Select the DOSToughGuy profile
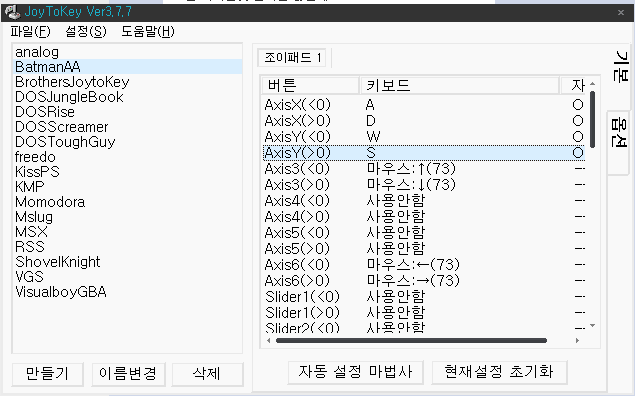The width and height of the screenshot is (635, 396). (128, 142)
